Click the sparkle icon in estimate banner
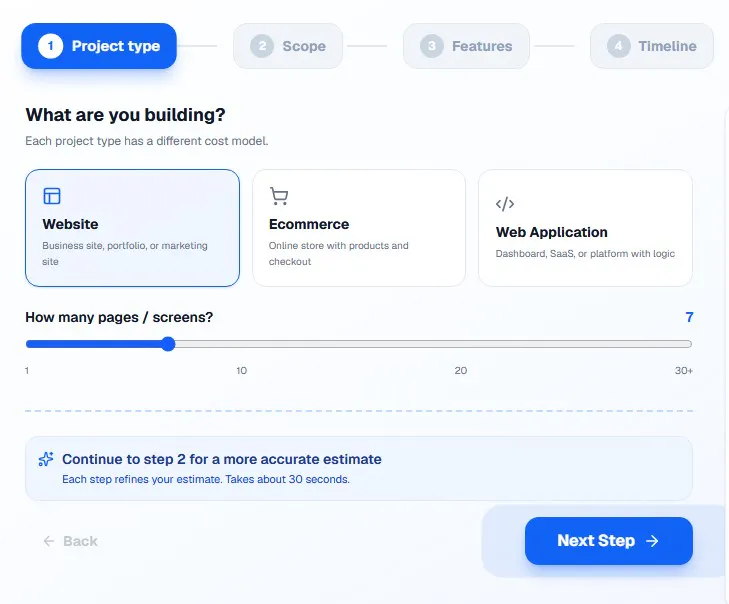This screenshot has height=604, width=729. point(46,459)
